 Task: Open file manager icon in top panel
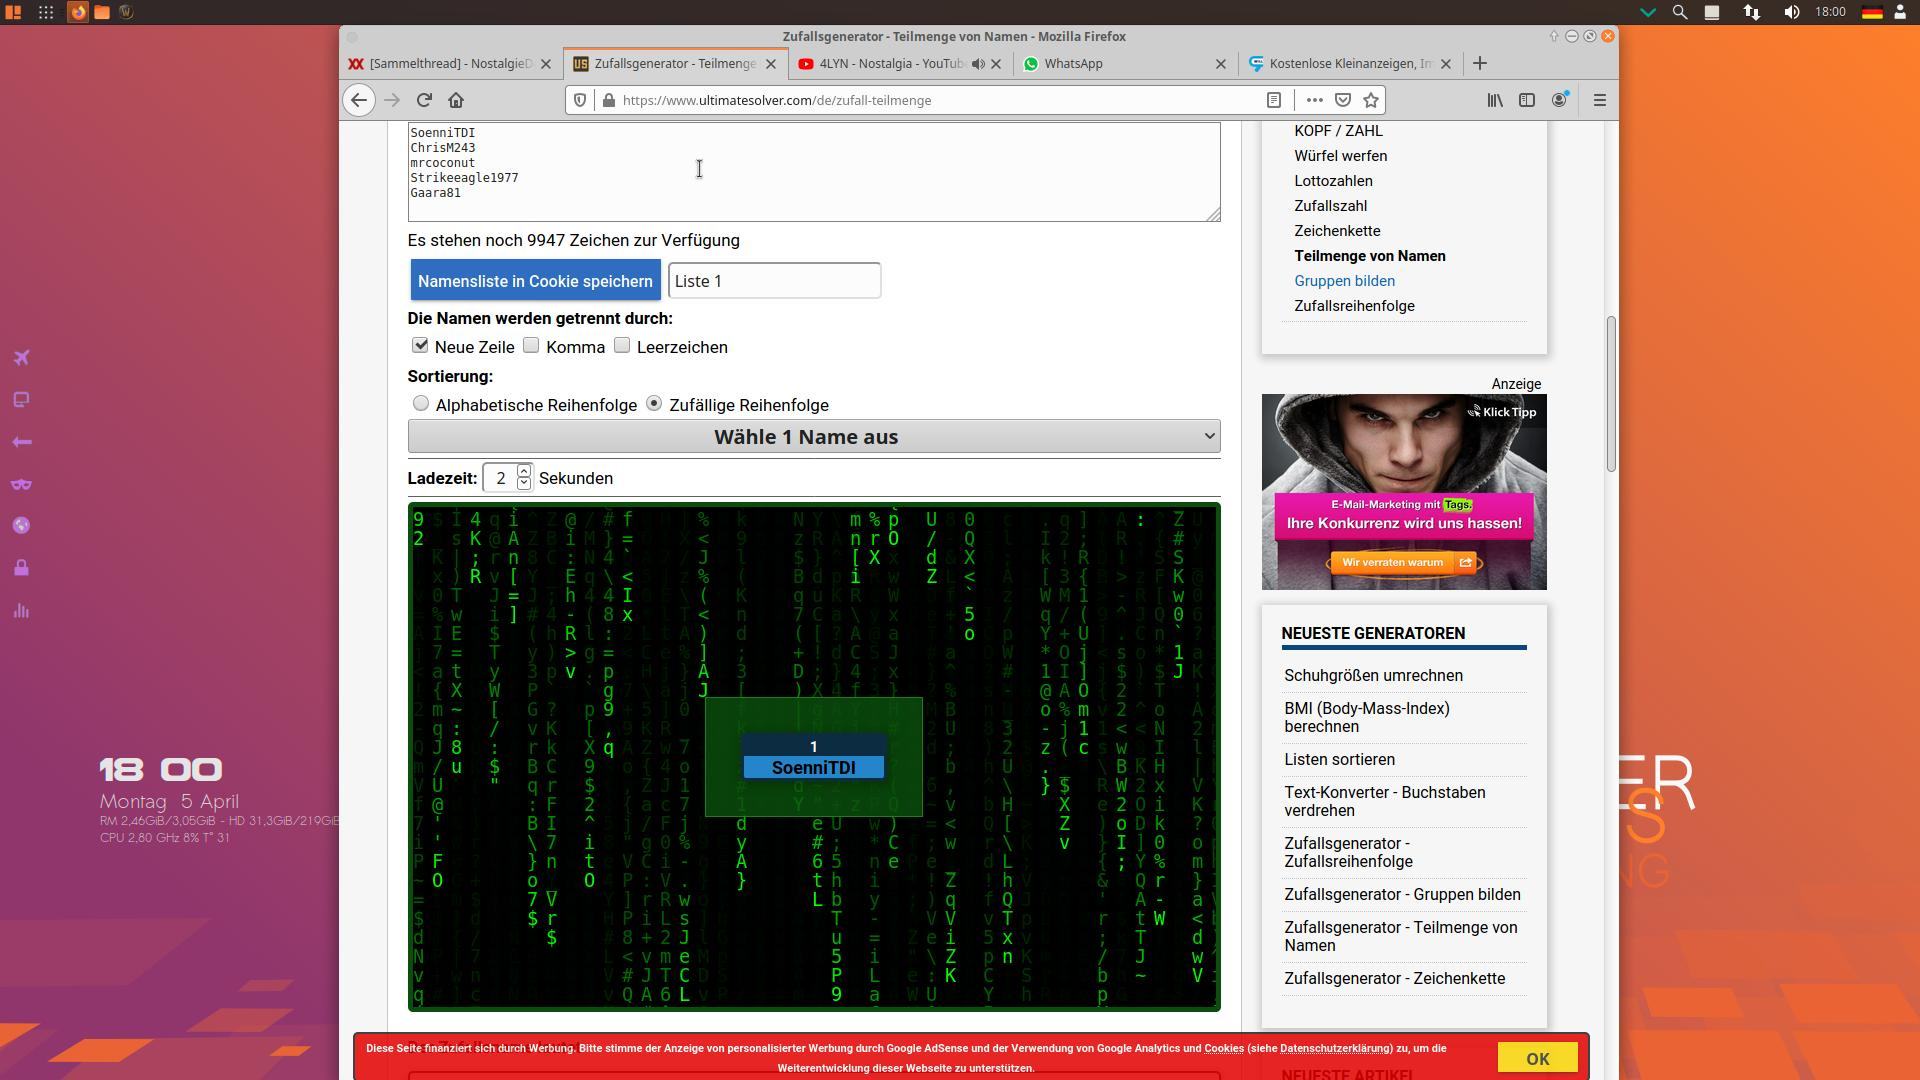(102, 12)
